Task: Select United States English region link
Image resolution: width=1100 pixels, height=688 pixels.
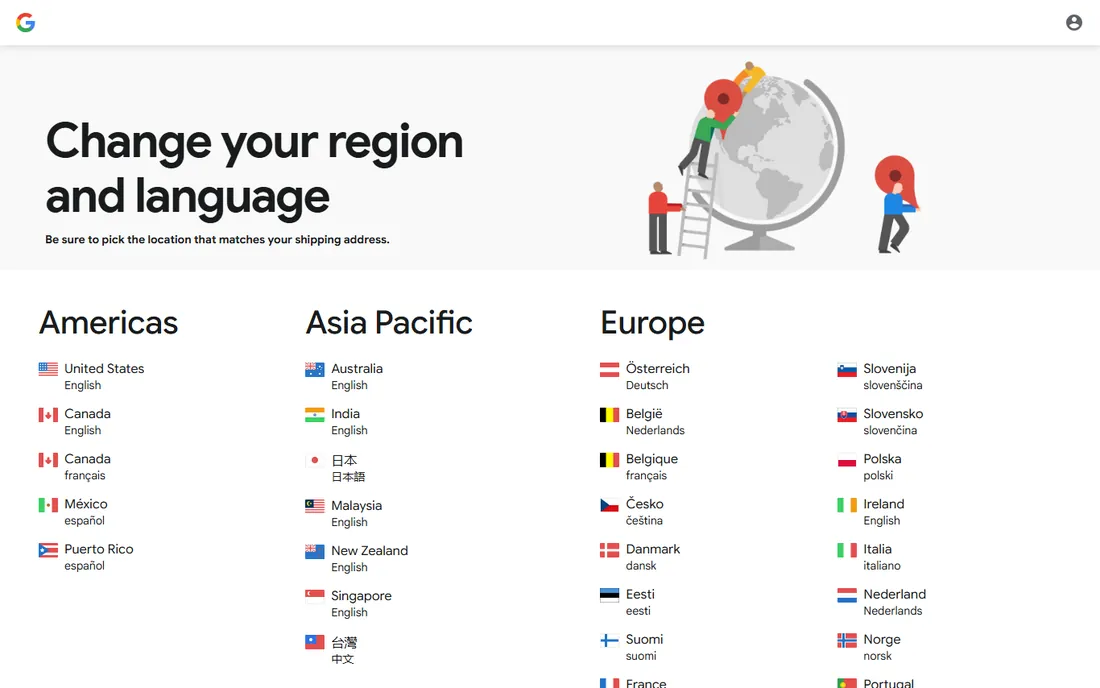Action: (91, 376)
